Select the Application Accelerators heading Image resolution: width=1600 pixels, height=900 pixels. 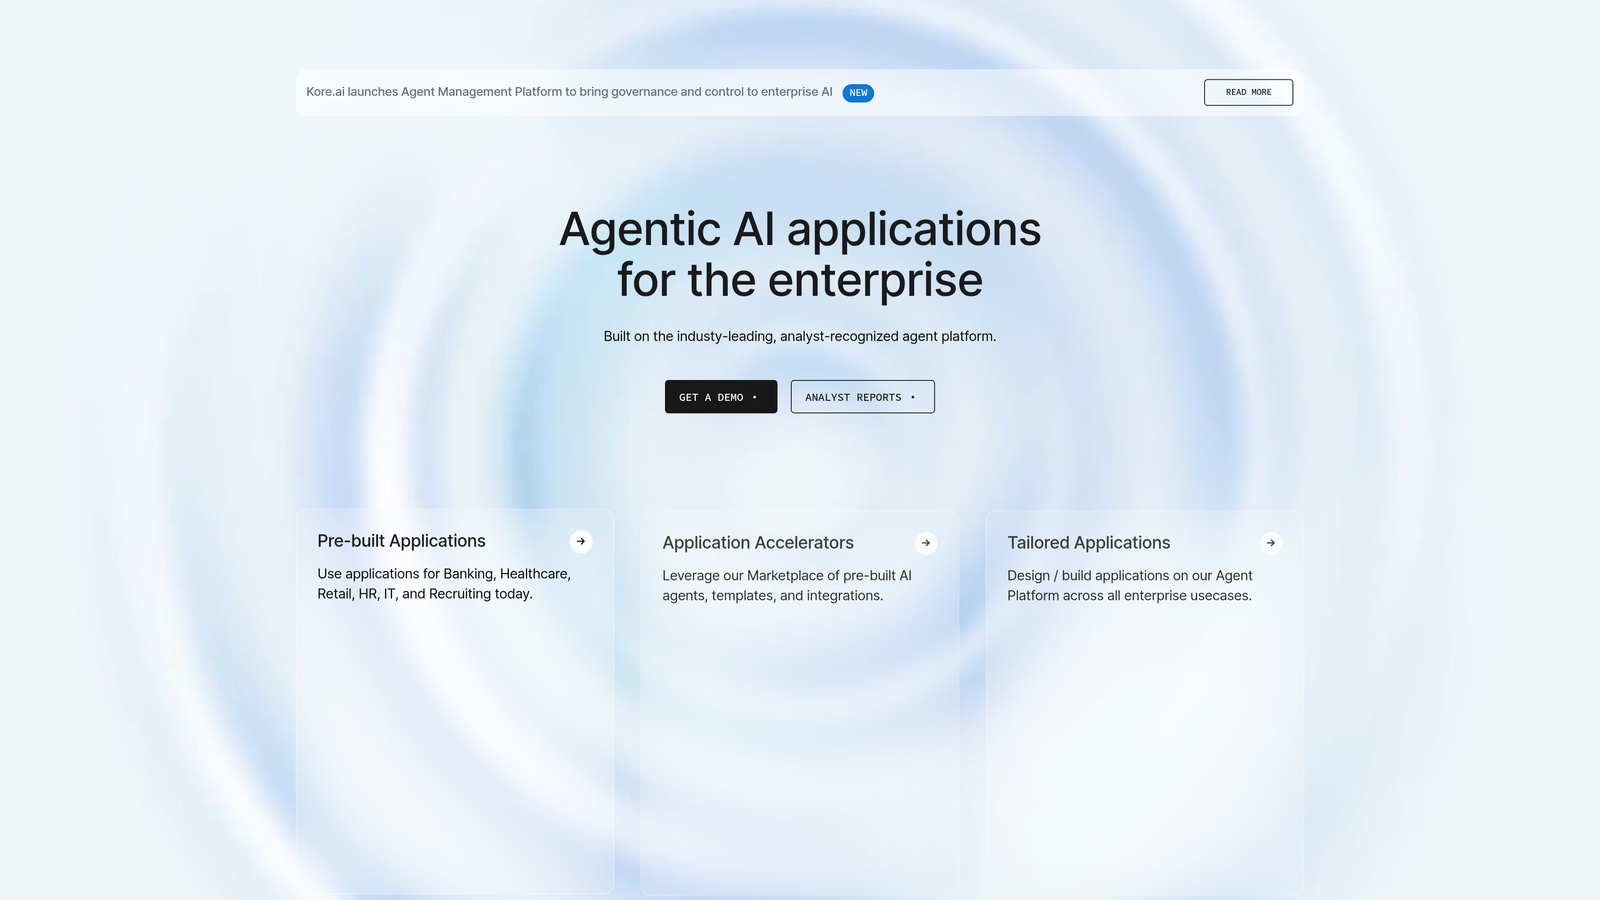click(757, 543)
